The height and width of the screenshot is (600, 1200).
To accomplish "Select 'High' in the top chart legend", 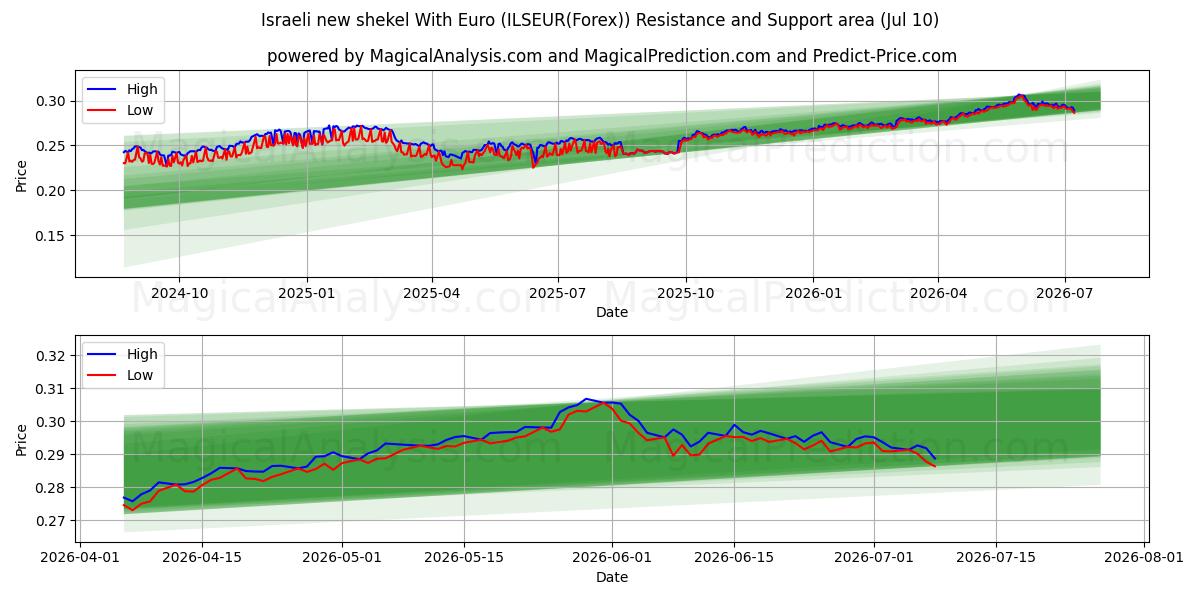I will pos(142,89).
